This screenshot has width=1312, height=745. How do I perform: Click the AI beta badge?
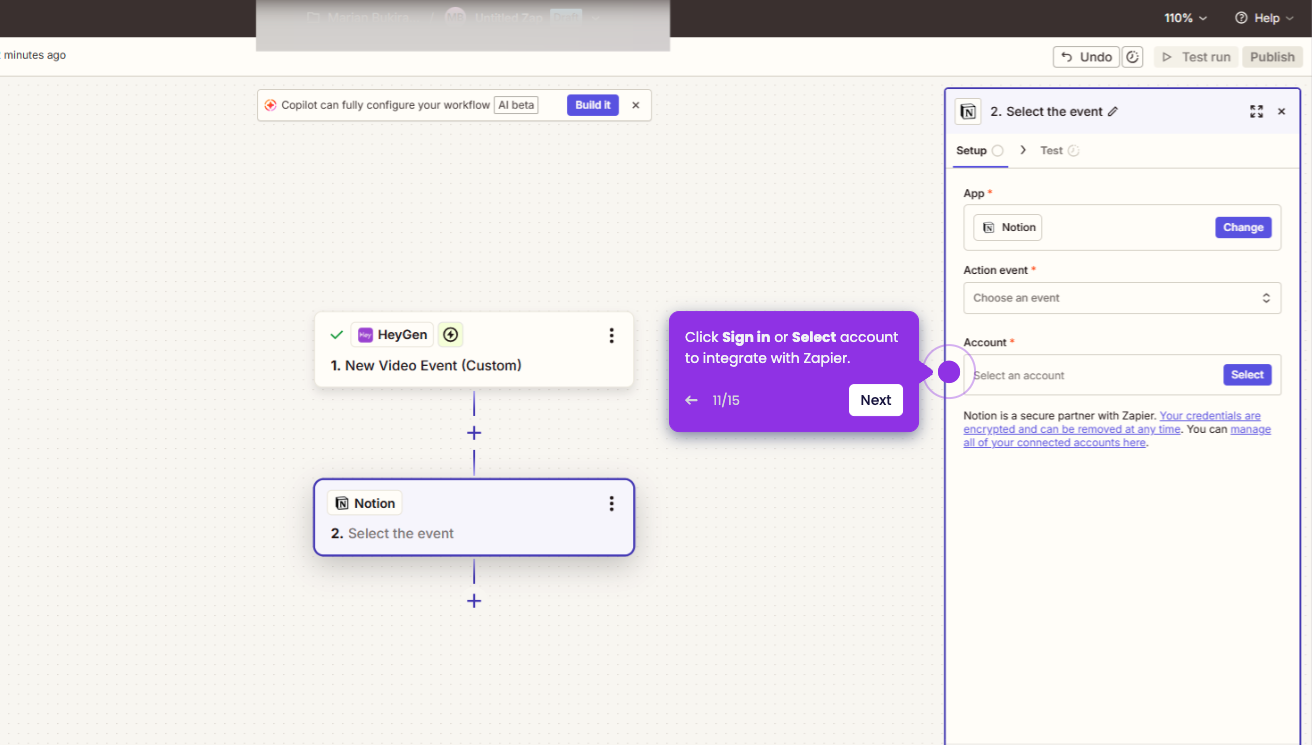click(x=516, y=105)
